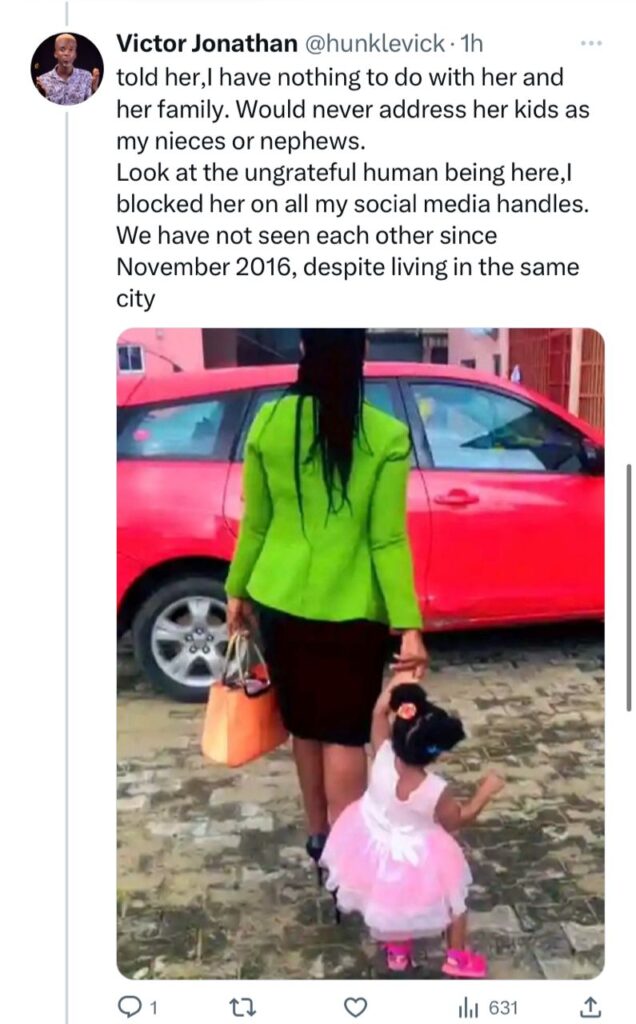Viewport: 636px width, 1024px height.
Task: Click the share upload icon
Action: click(590, 1007)
